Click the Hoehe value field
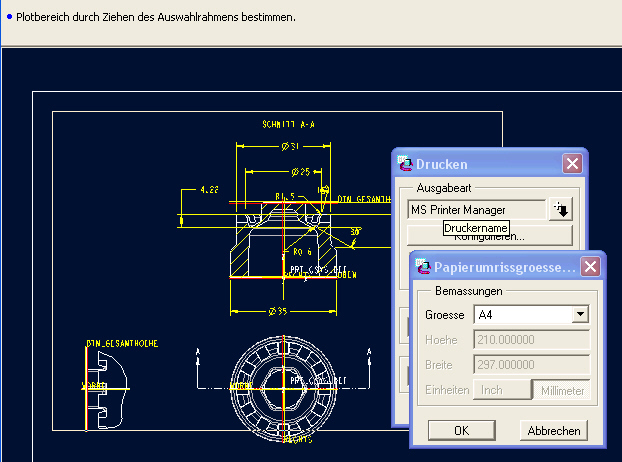Screen dimensions: 622x462 [532, 340]
